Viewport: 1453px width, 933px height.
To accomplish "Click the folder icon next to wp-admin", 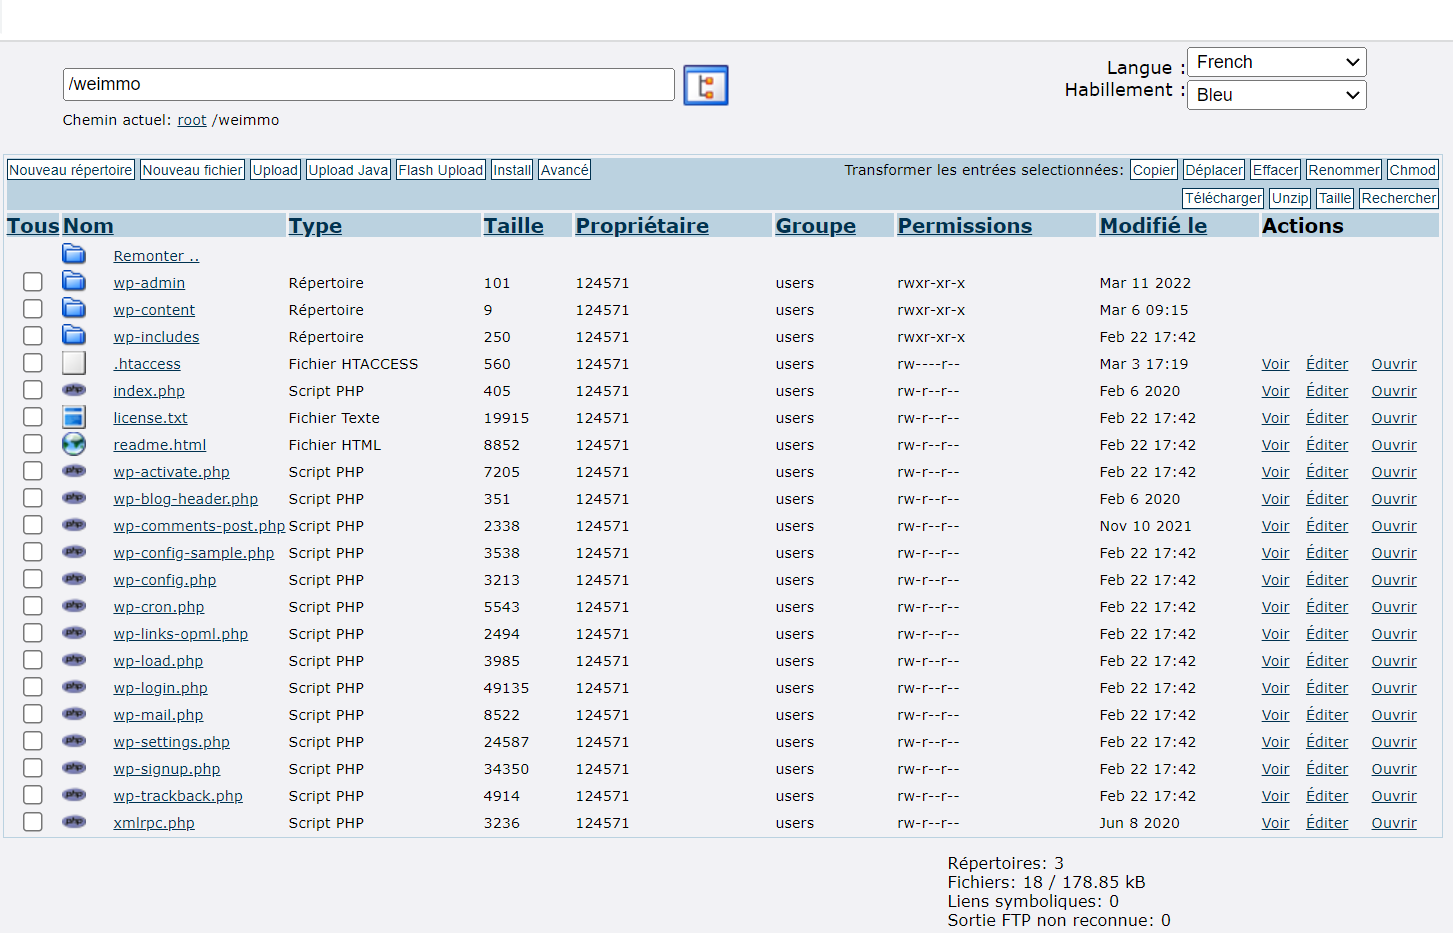I will point(74,282).
